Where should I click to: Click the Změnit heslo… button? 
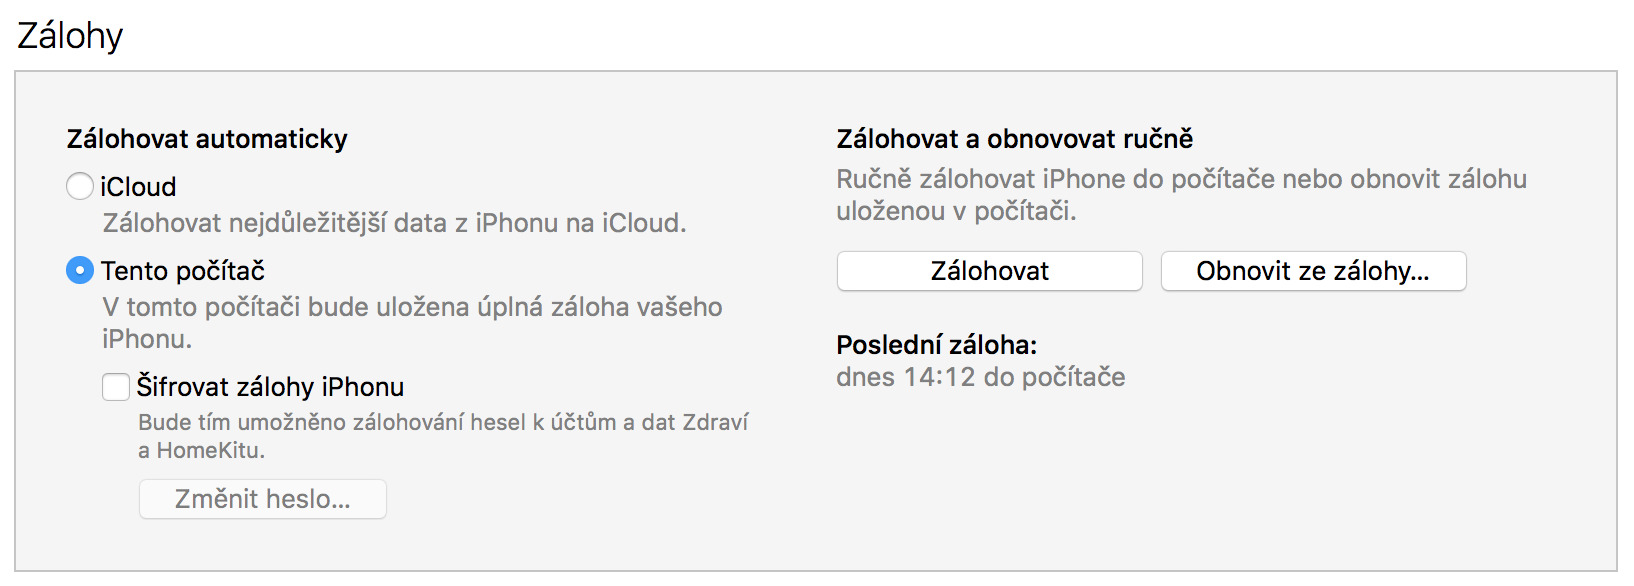(x=262, y=499)
